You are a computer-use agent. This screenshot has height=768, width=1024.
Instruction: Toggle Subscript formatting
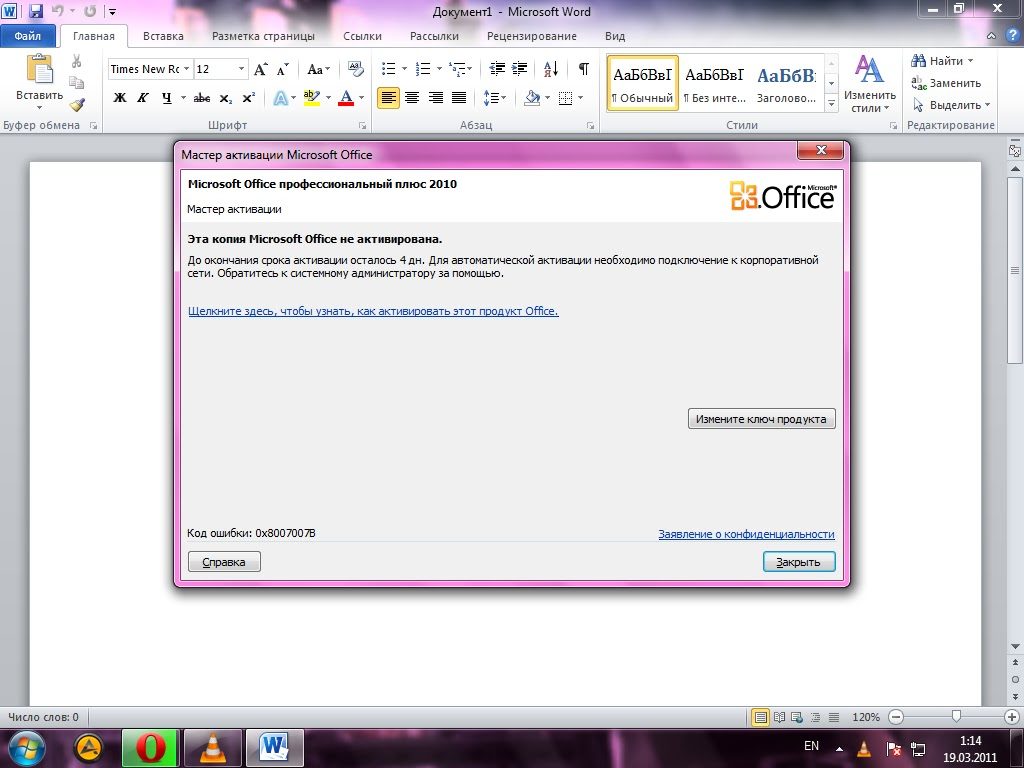pyautogui.click(x=225, y=99)
